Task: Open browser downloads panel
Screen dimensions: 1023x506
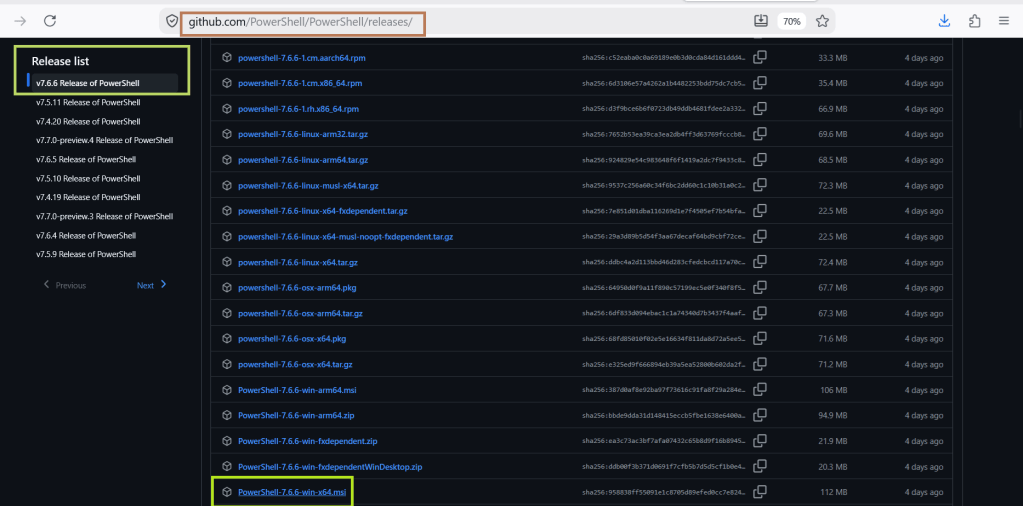Action: (944, 21)
